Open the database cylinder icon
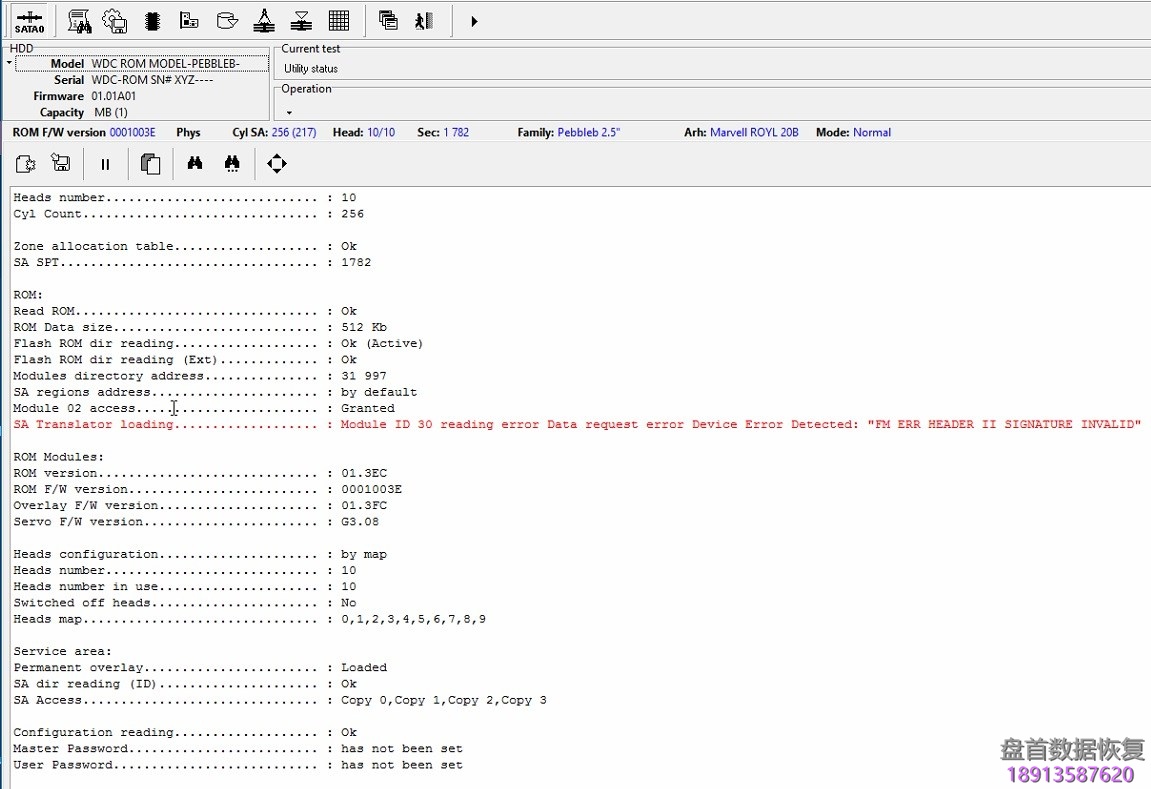The height and width of the screenshot is (789, 1151). pyautogui.click(x=226, y=20)
